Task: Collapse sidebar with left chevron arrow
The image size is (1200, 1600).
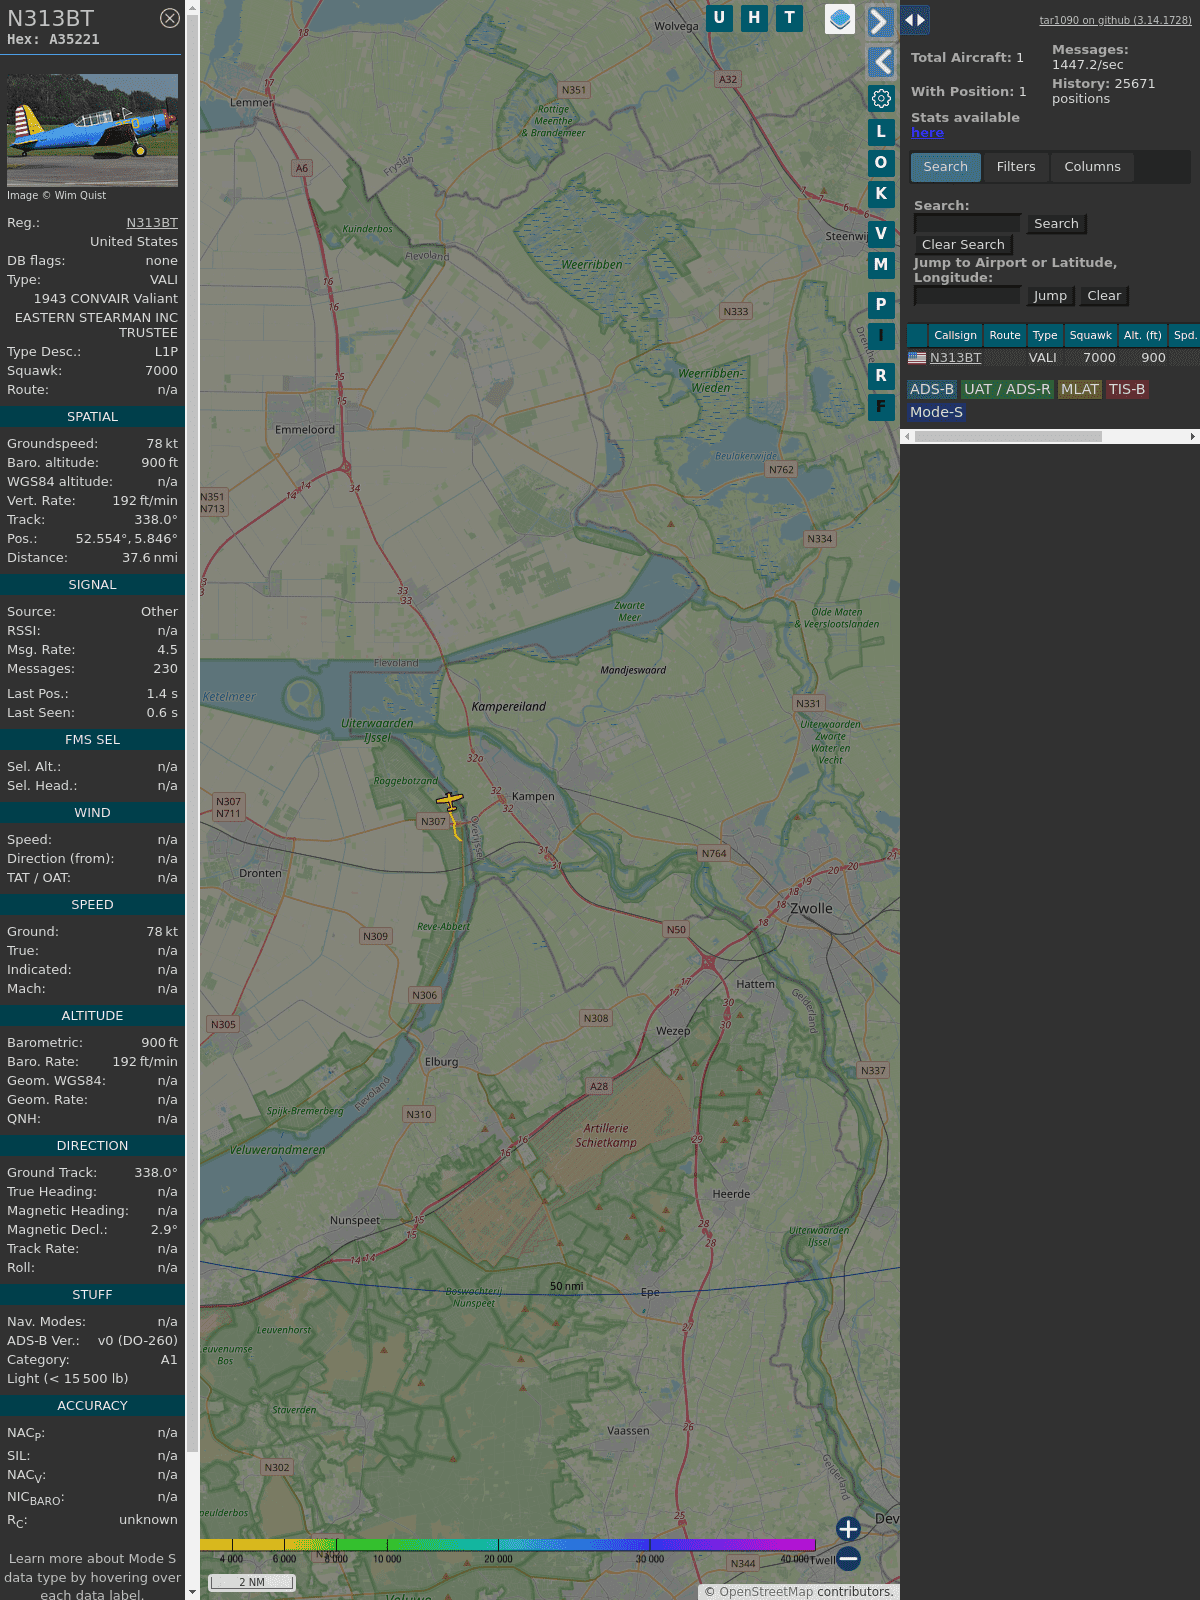Action: point(881,62)
